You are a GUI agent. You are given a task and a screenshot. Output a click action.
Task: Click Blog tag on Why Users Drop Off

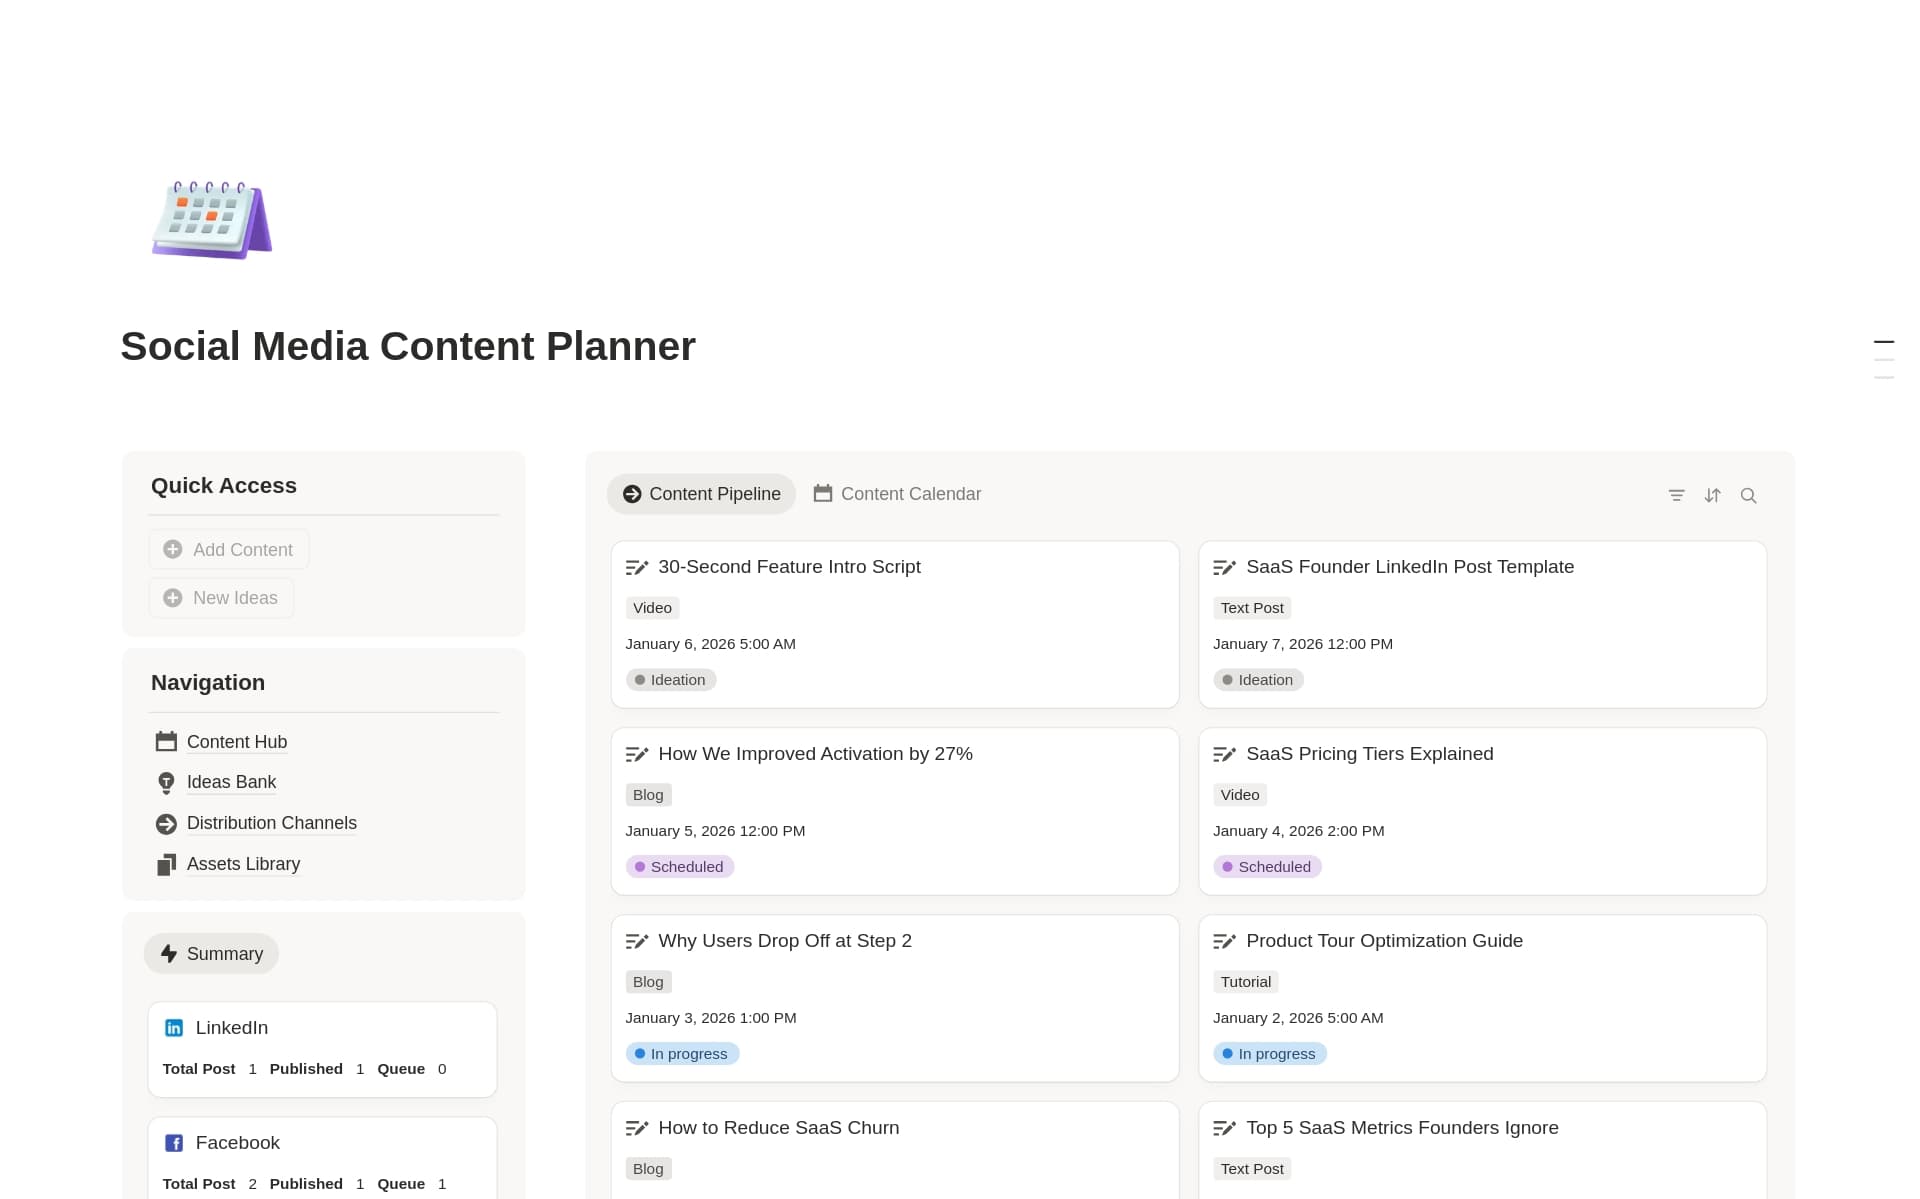tap(648, 982)
